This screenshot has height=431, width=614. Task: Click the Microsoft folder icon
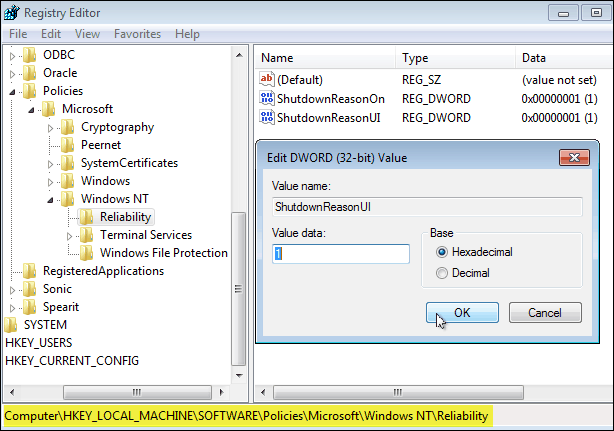pos(49,109)
